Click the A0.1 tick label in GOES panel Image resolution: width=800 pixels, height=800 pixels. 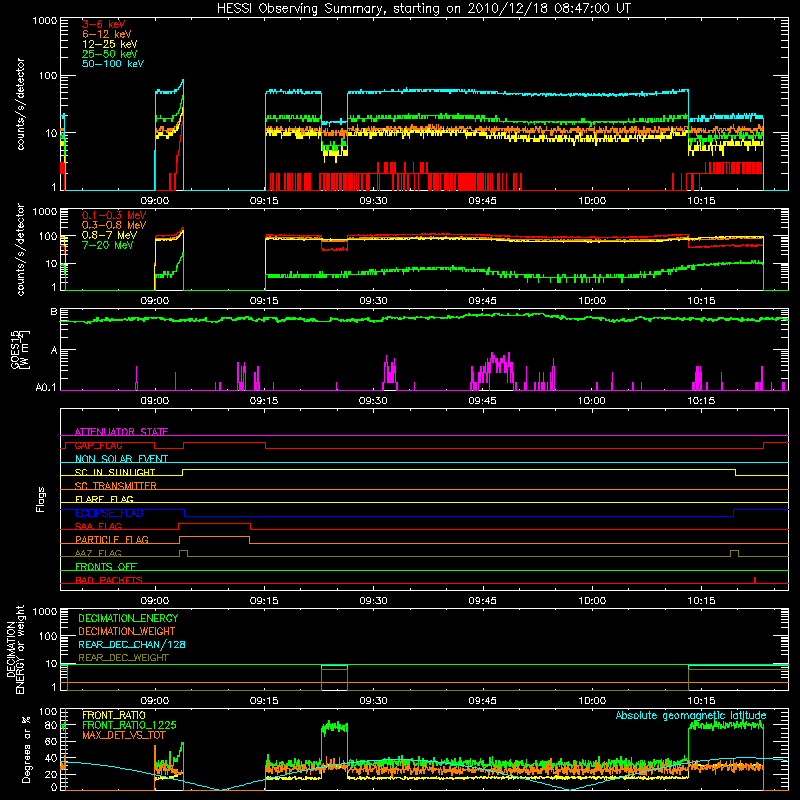click(46, 387)
